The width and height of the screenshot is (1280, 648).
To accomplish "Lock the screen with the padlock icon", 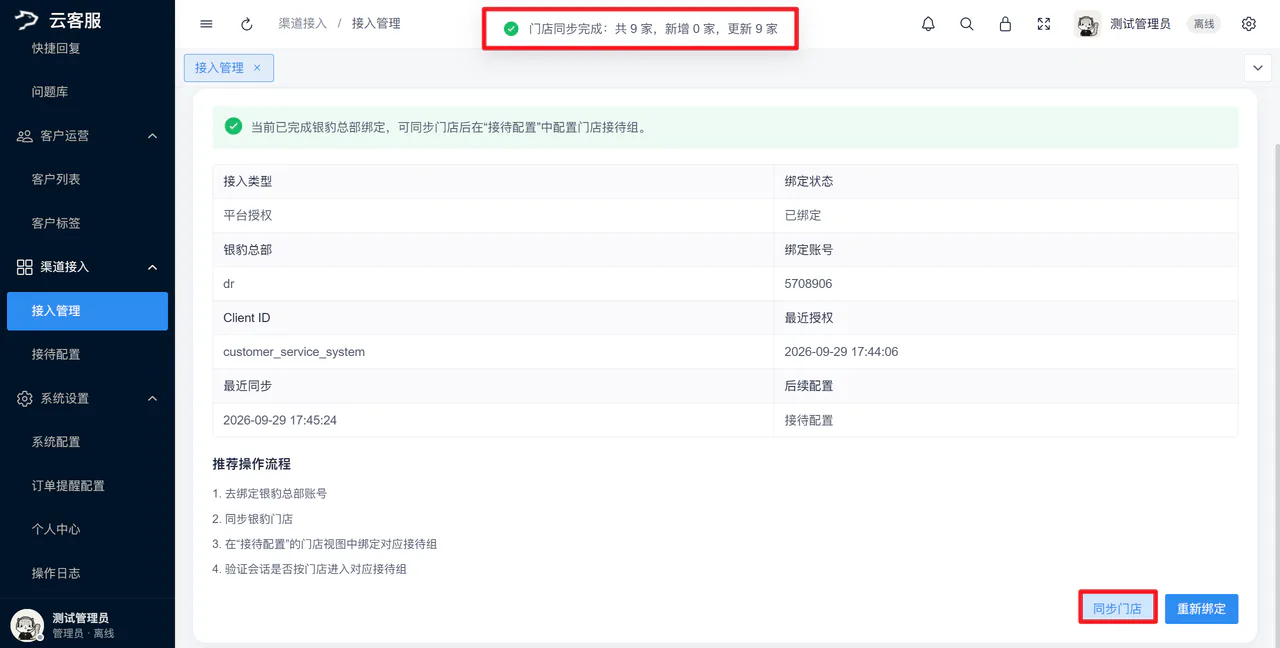I will pyautogui.click(x=1005, y=24).
